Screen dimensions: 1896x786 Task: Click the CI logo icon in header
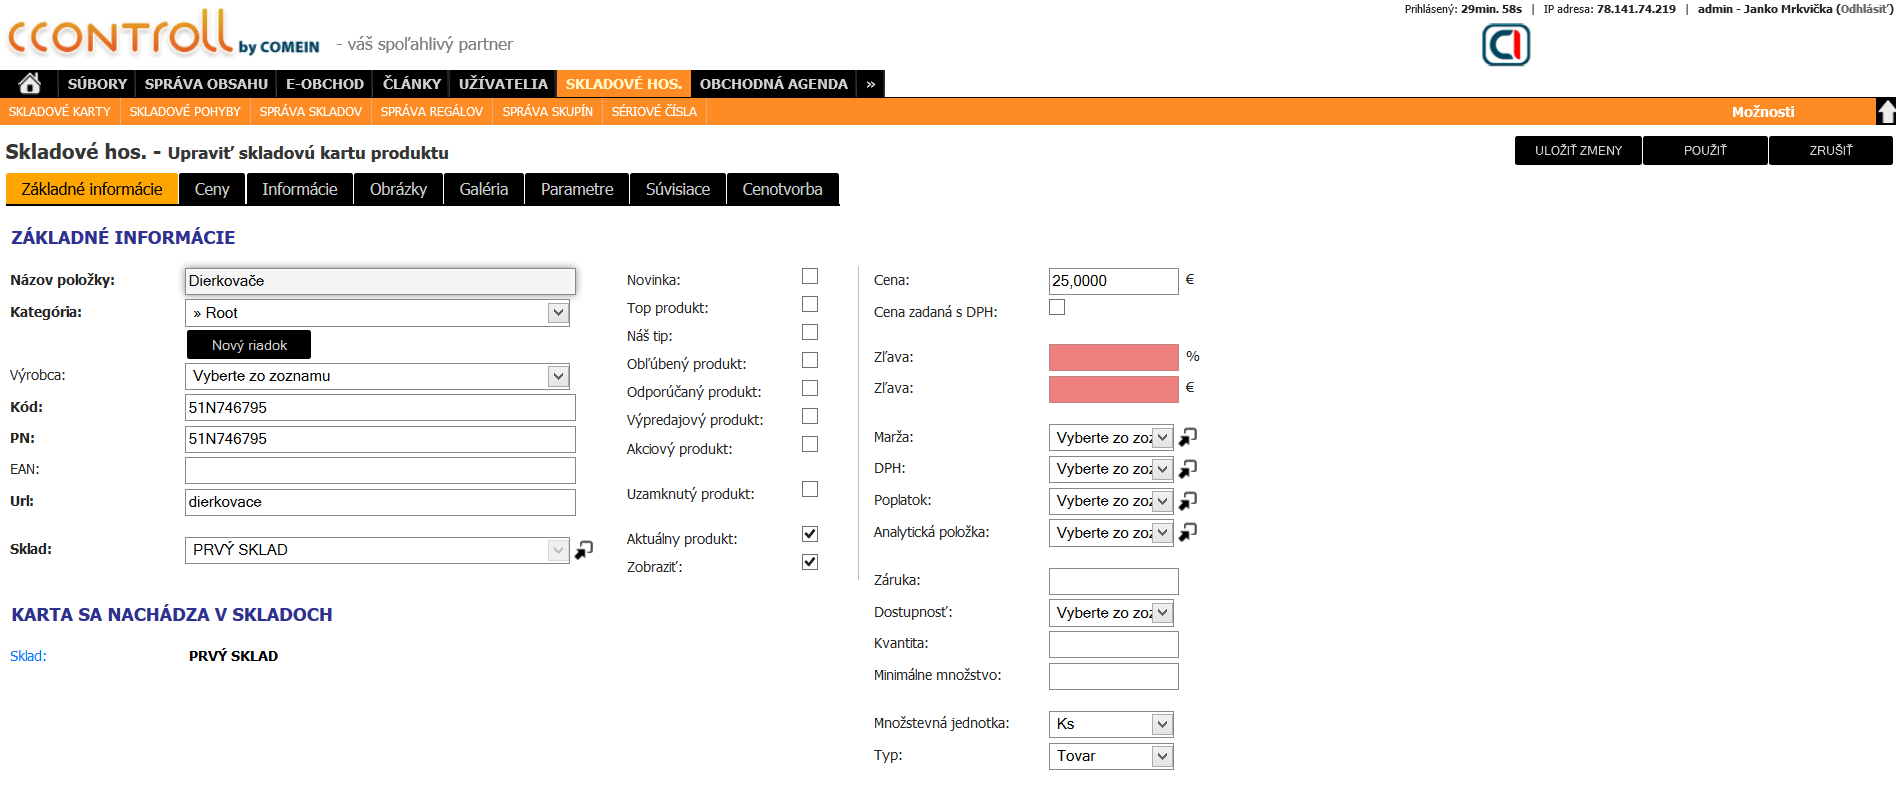1505,45
